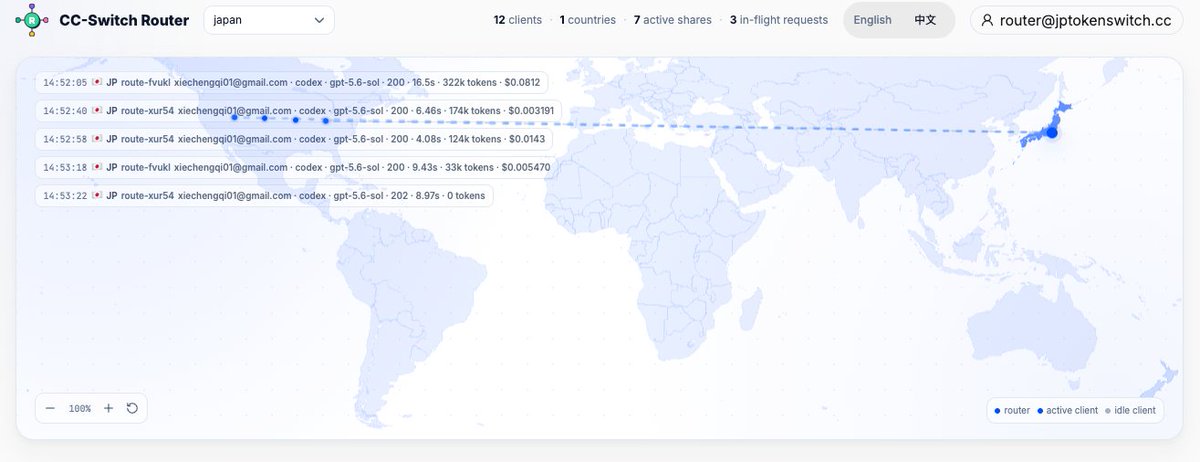Image resolution: width=1200 pixels, height=462 pixels.
Task: Reset map view with the rotate icon
Action: coord(132,408)
